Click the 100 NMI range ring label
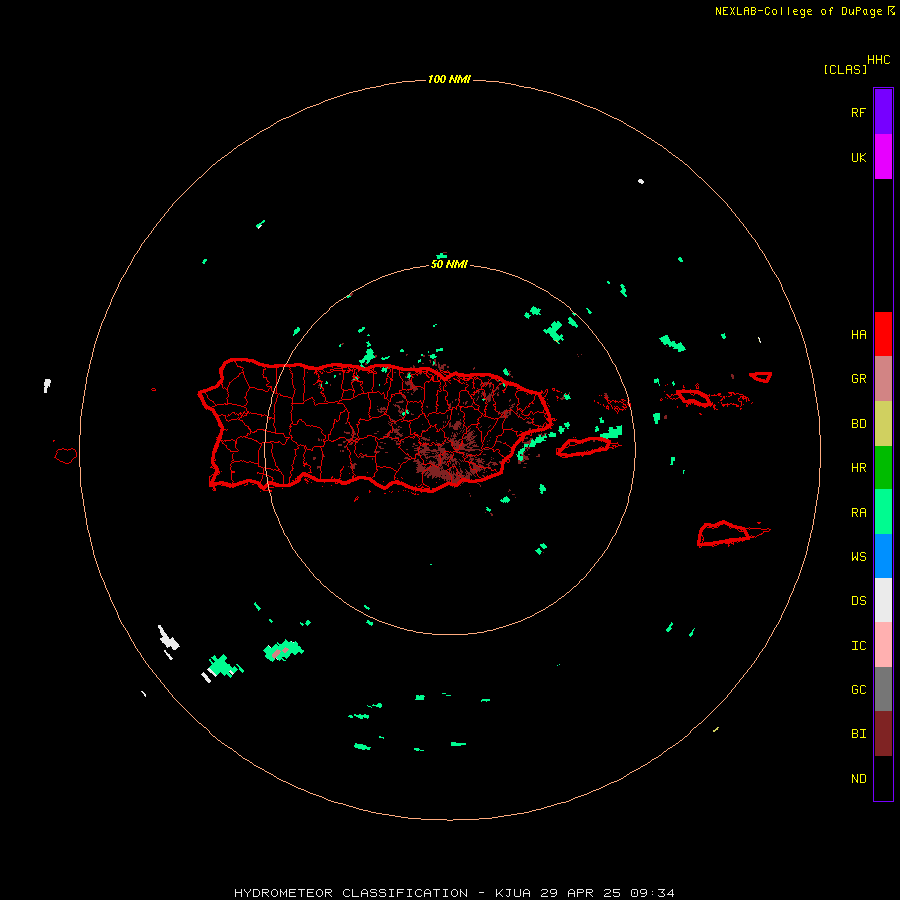This screenshot has height=900, width=900. click(449, 79)
